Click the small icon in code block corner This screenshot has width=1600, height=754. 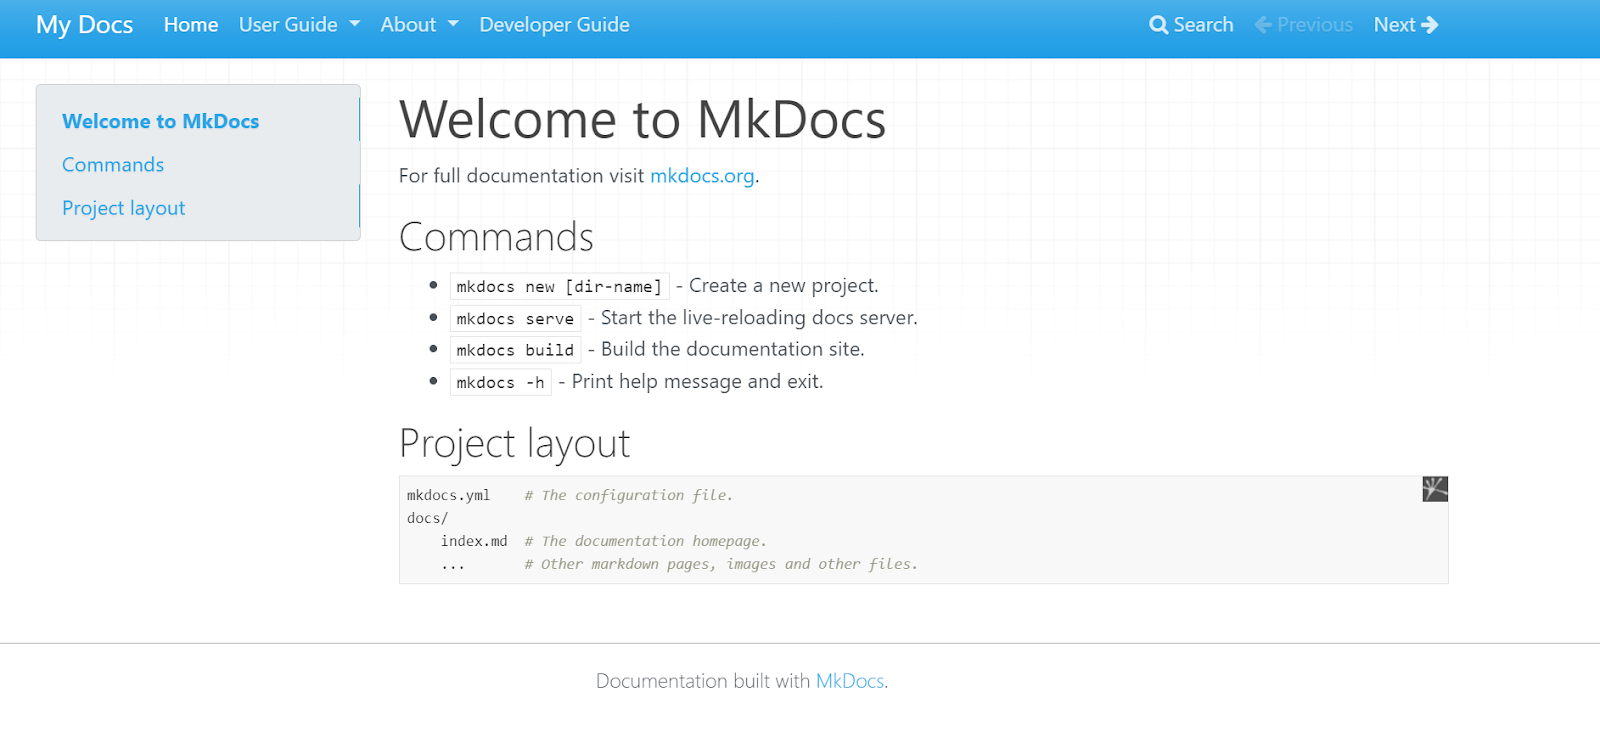point(1435,489)
